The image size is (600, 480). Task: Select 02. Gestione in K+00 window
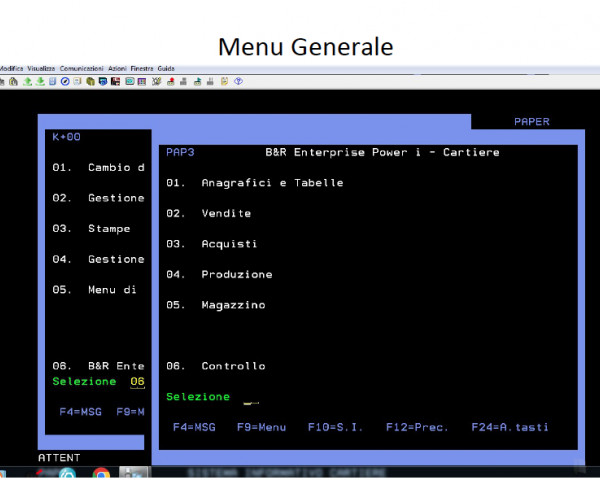[98, 198]
